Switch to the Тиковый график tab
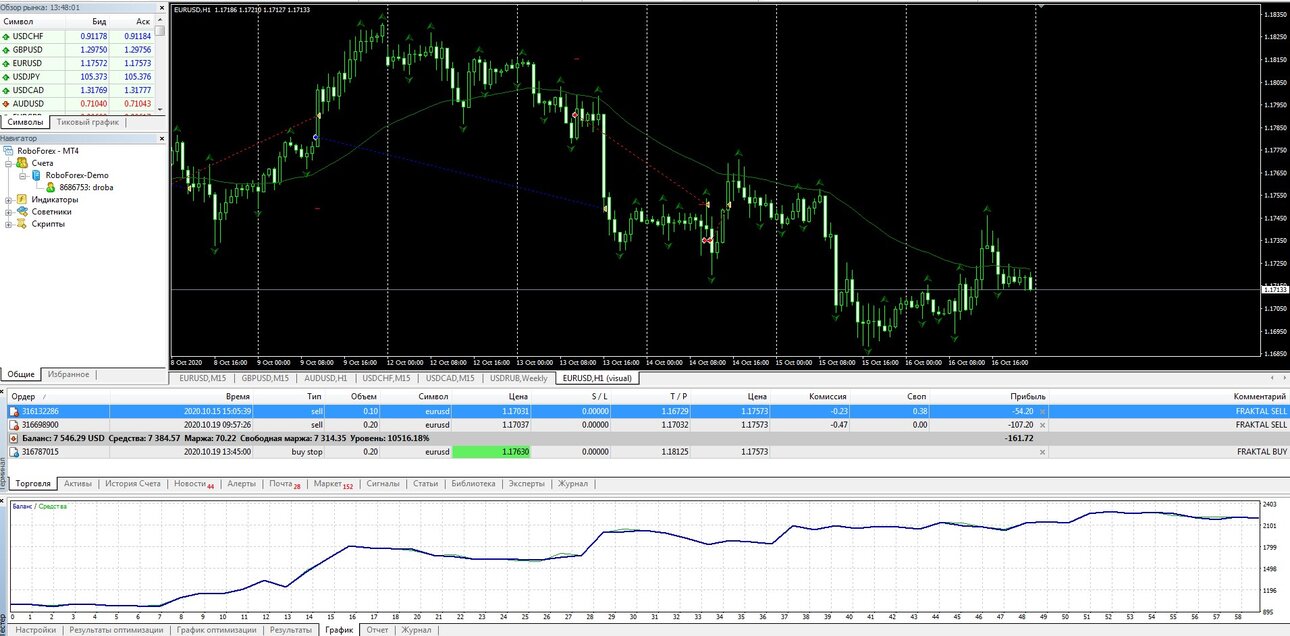 pyautogui.click(x=87, y=122)
